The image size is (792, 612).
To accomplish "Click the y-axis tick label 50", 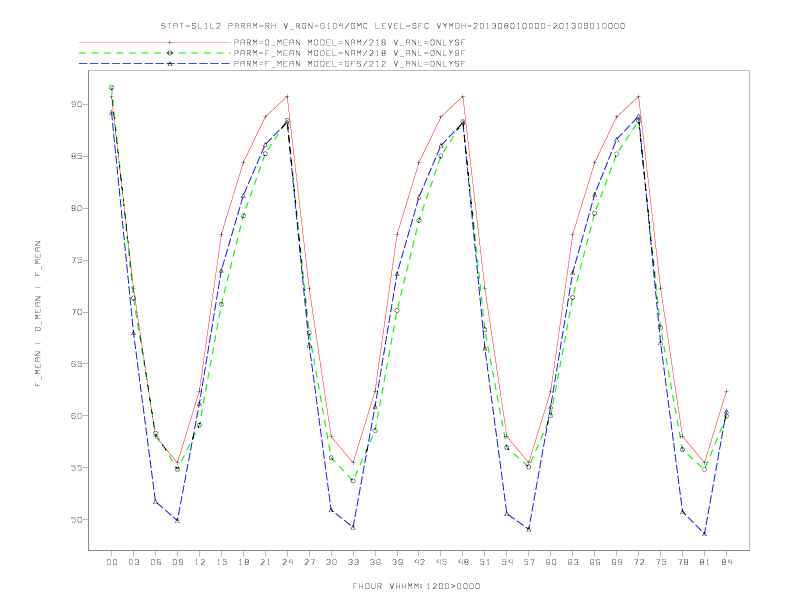I will [x=77, y=520].
